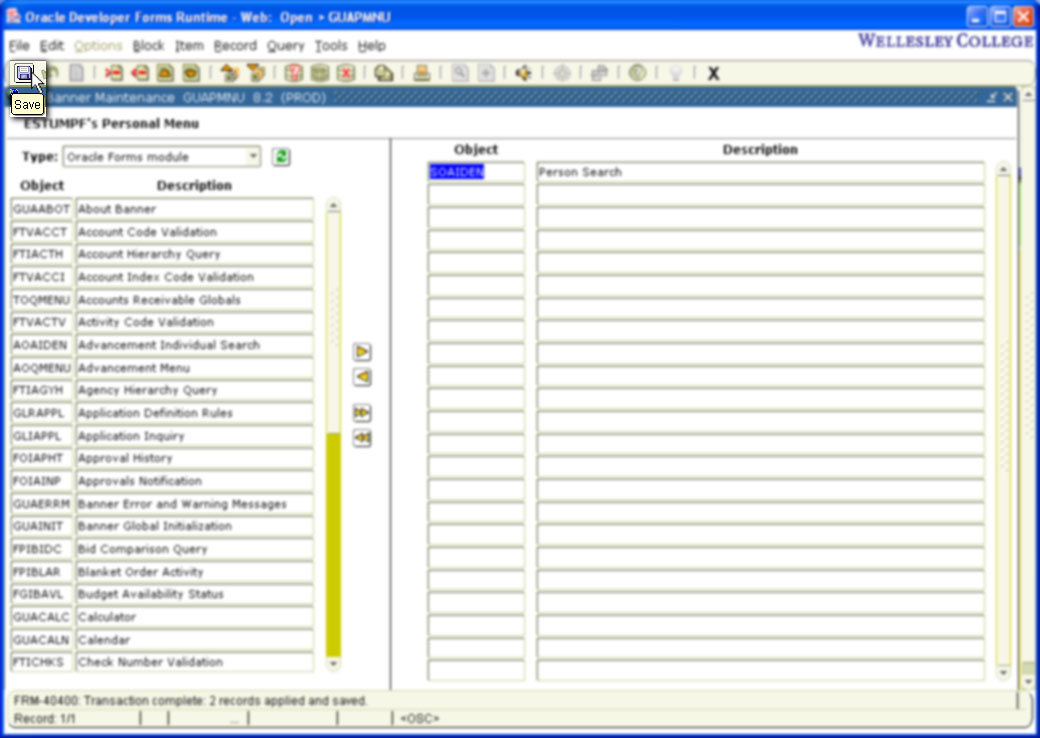
Task: Go to Previous Record via toolbar icon
Action: coord(165,73)
